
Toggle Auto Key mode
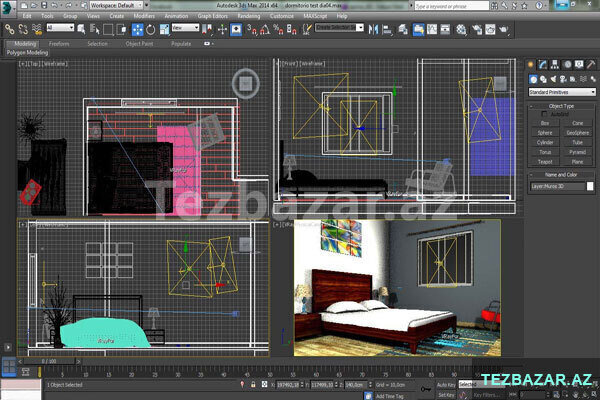pos(446,385)
